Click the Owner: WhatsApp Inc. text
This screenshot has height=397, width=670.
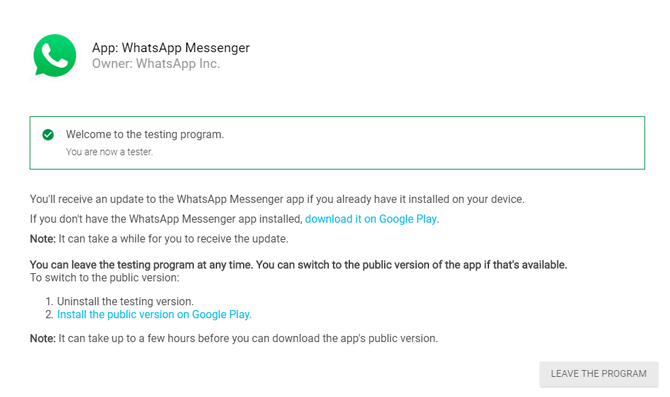(156, 64)
